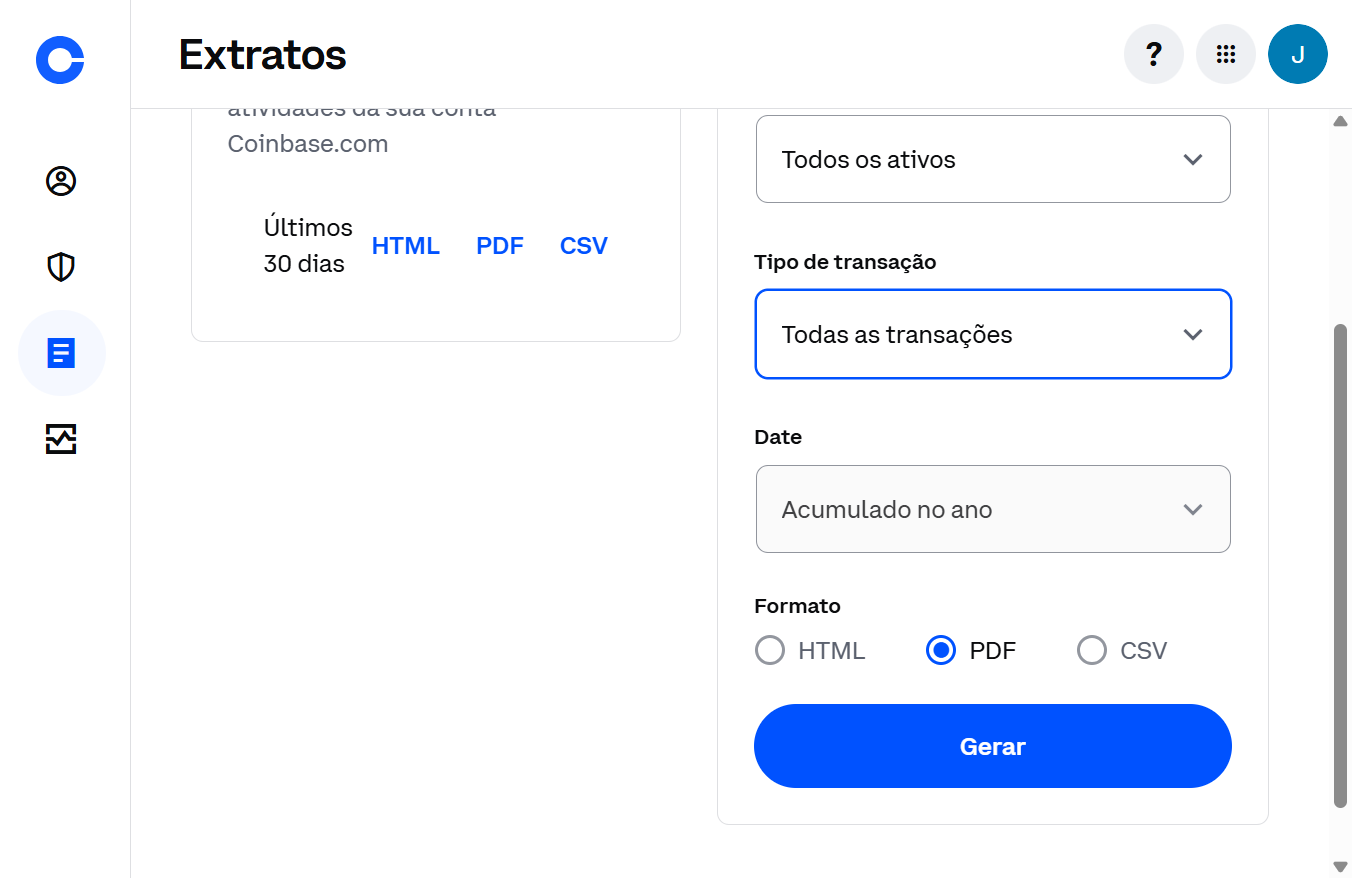Select the CSV format radio button
The width and height of the screenshot is (1352, 878).
click(1092, 650)
